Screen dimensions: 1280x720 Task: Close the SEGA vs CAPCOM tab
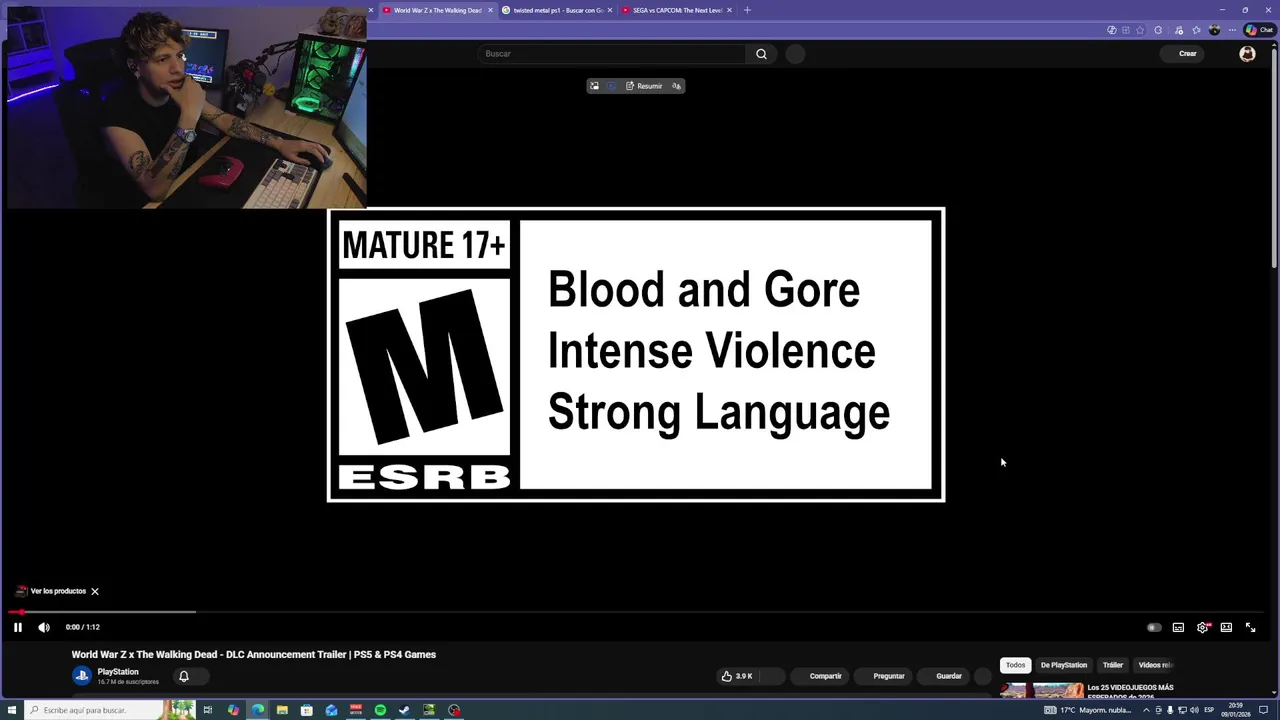click(x=729, y=10)
